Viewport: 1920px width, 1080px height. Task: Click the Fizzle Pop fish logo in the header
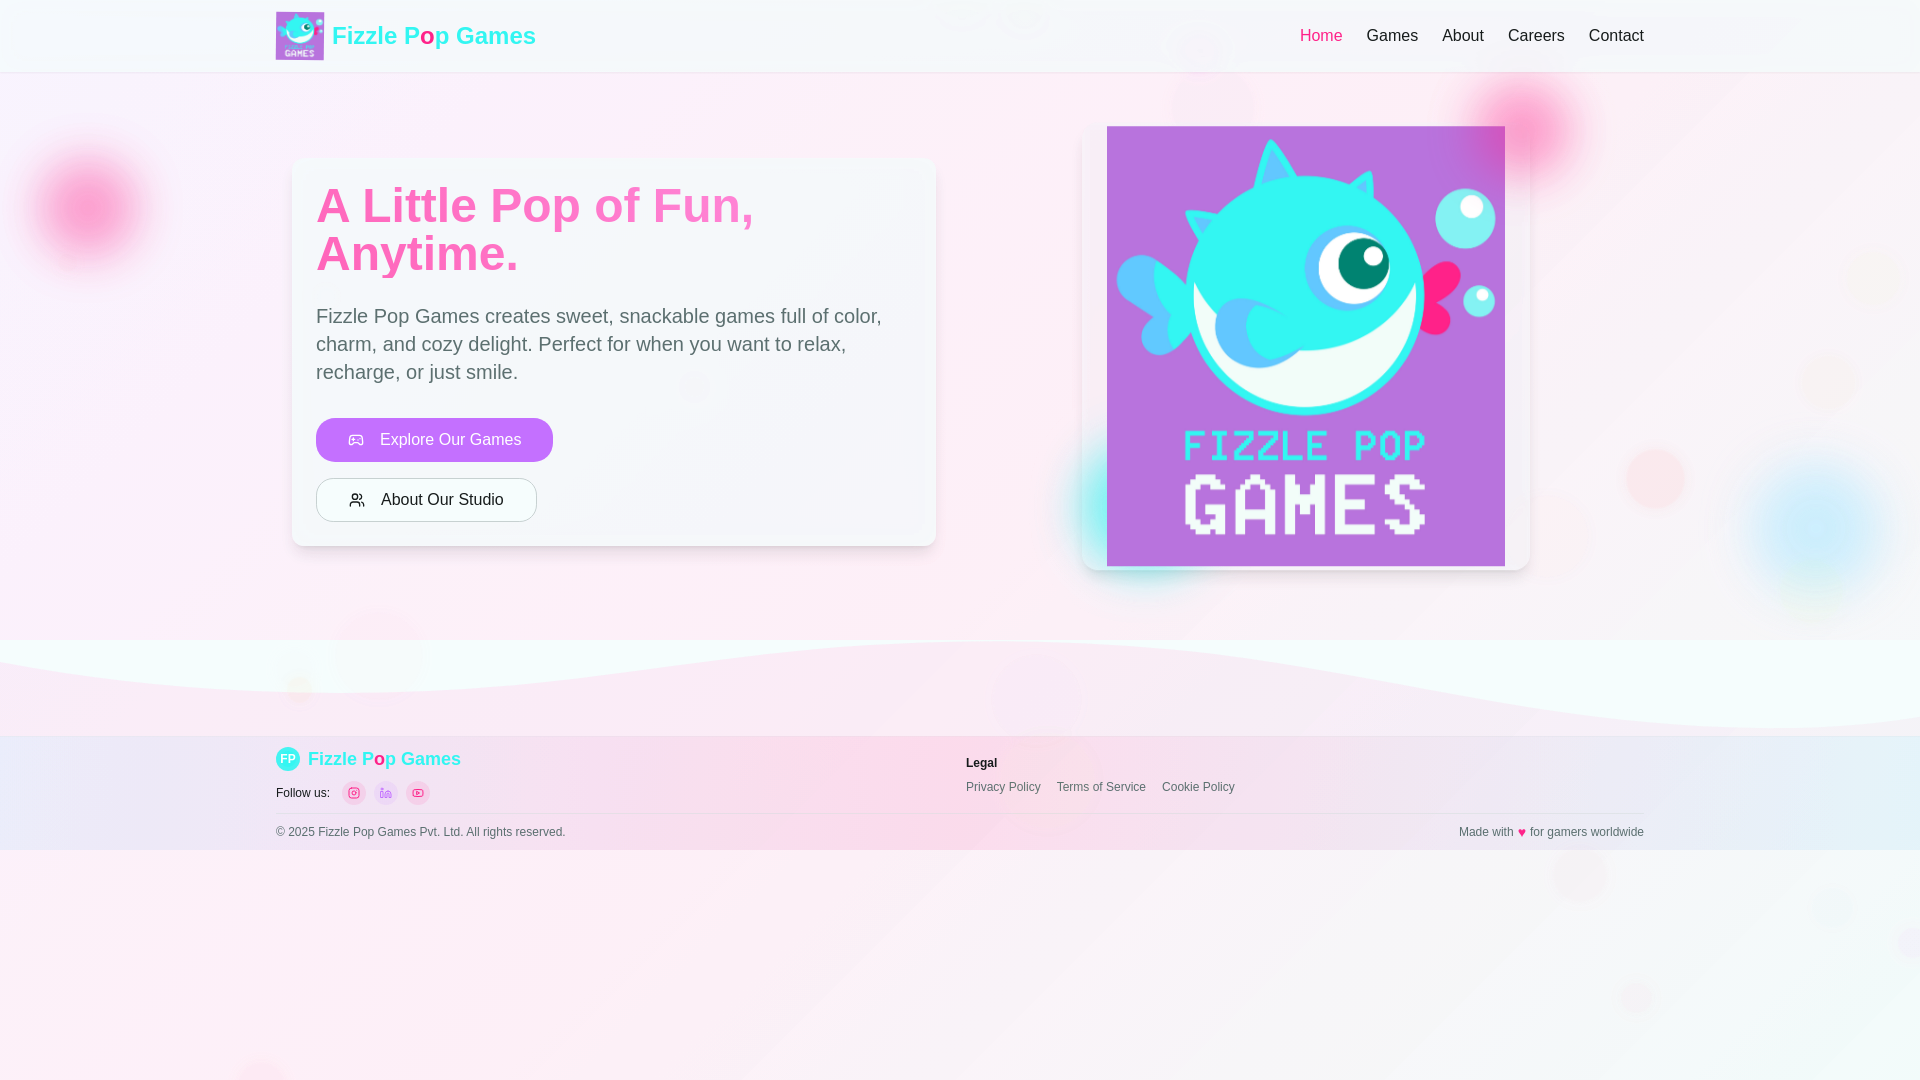[x=299, y=35]
